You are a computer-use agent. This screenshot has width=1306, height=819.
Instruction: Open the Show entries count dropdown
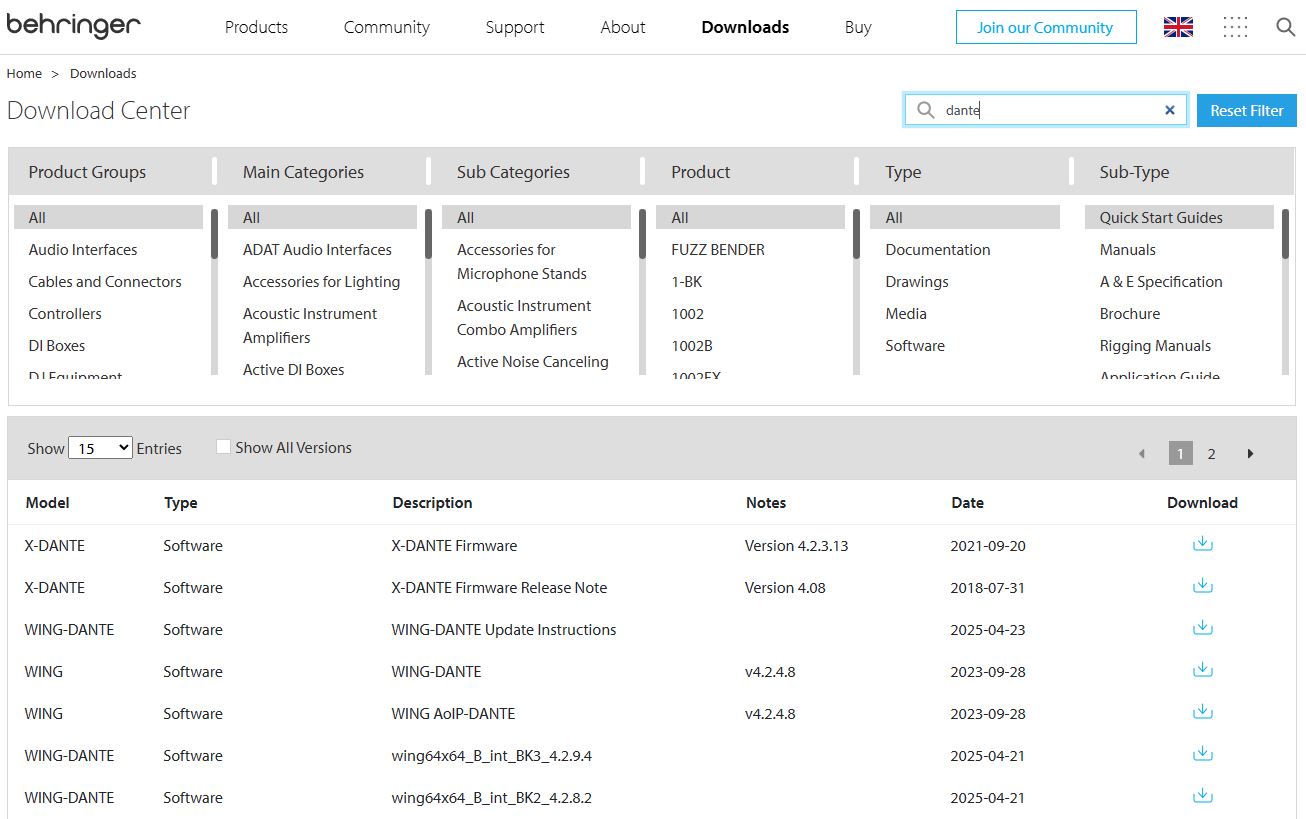point(100,448)
